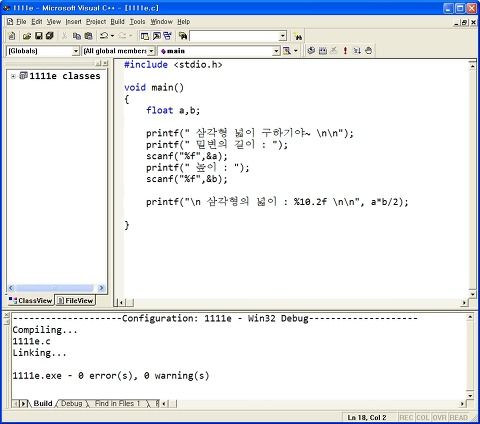The width and height of the screenshot is (480, 424).
Task: Click the output pane scroll down arrow
Action: [x=470, y=395]
